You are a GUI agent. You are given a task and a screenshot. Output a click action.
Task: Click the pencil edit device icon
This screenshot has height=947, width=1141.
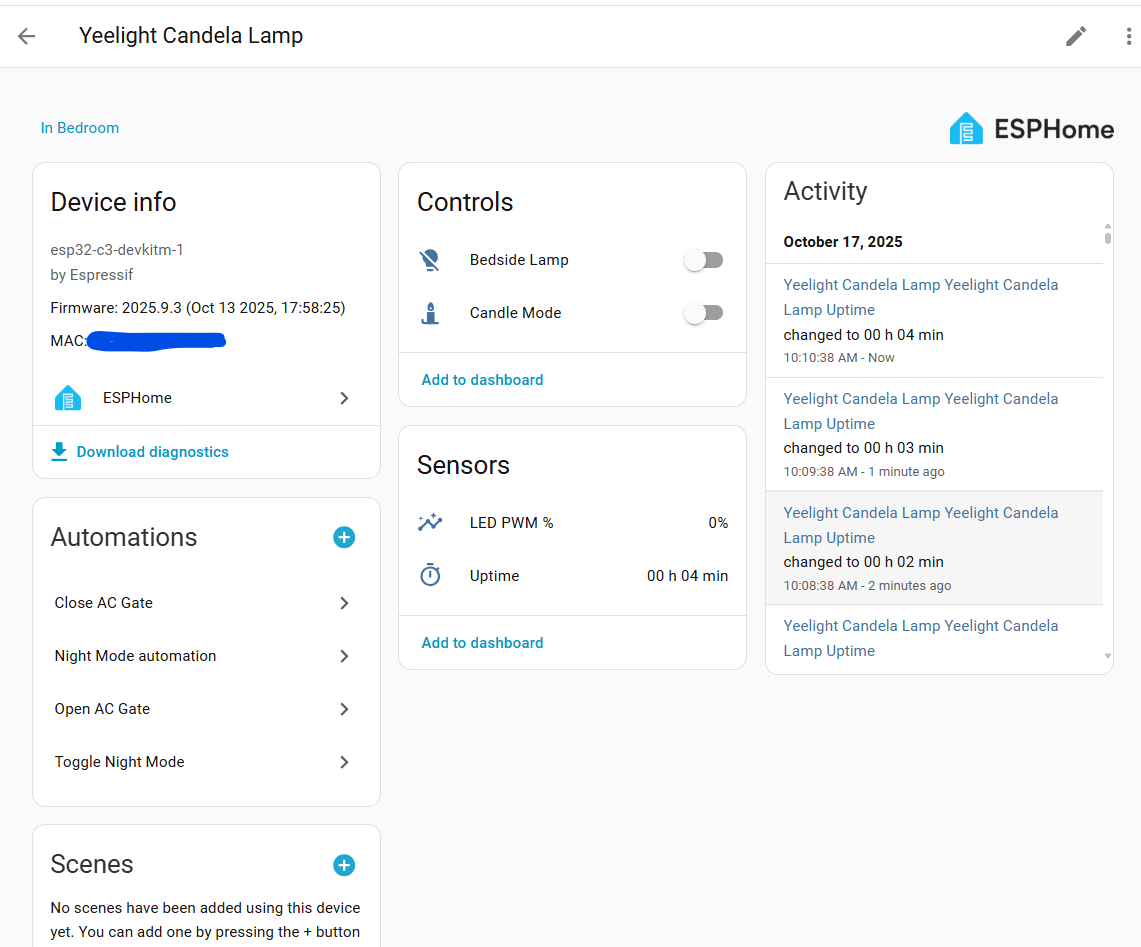point(1076,36)
